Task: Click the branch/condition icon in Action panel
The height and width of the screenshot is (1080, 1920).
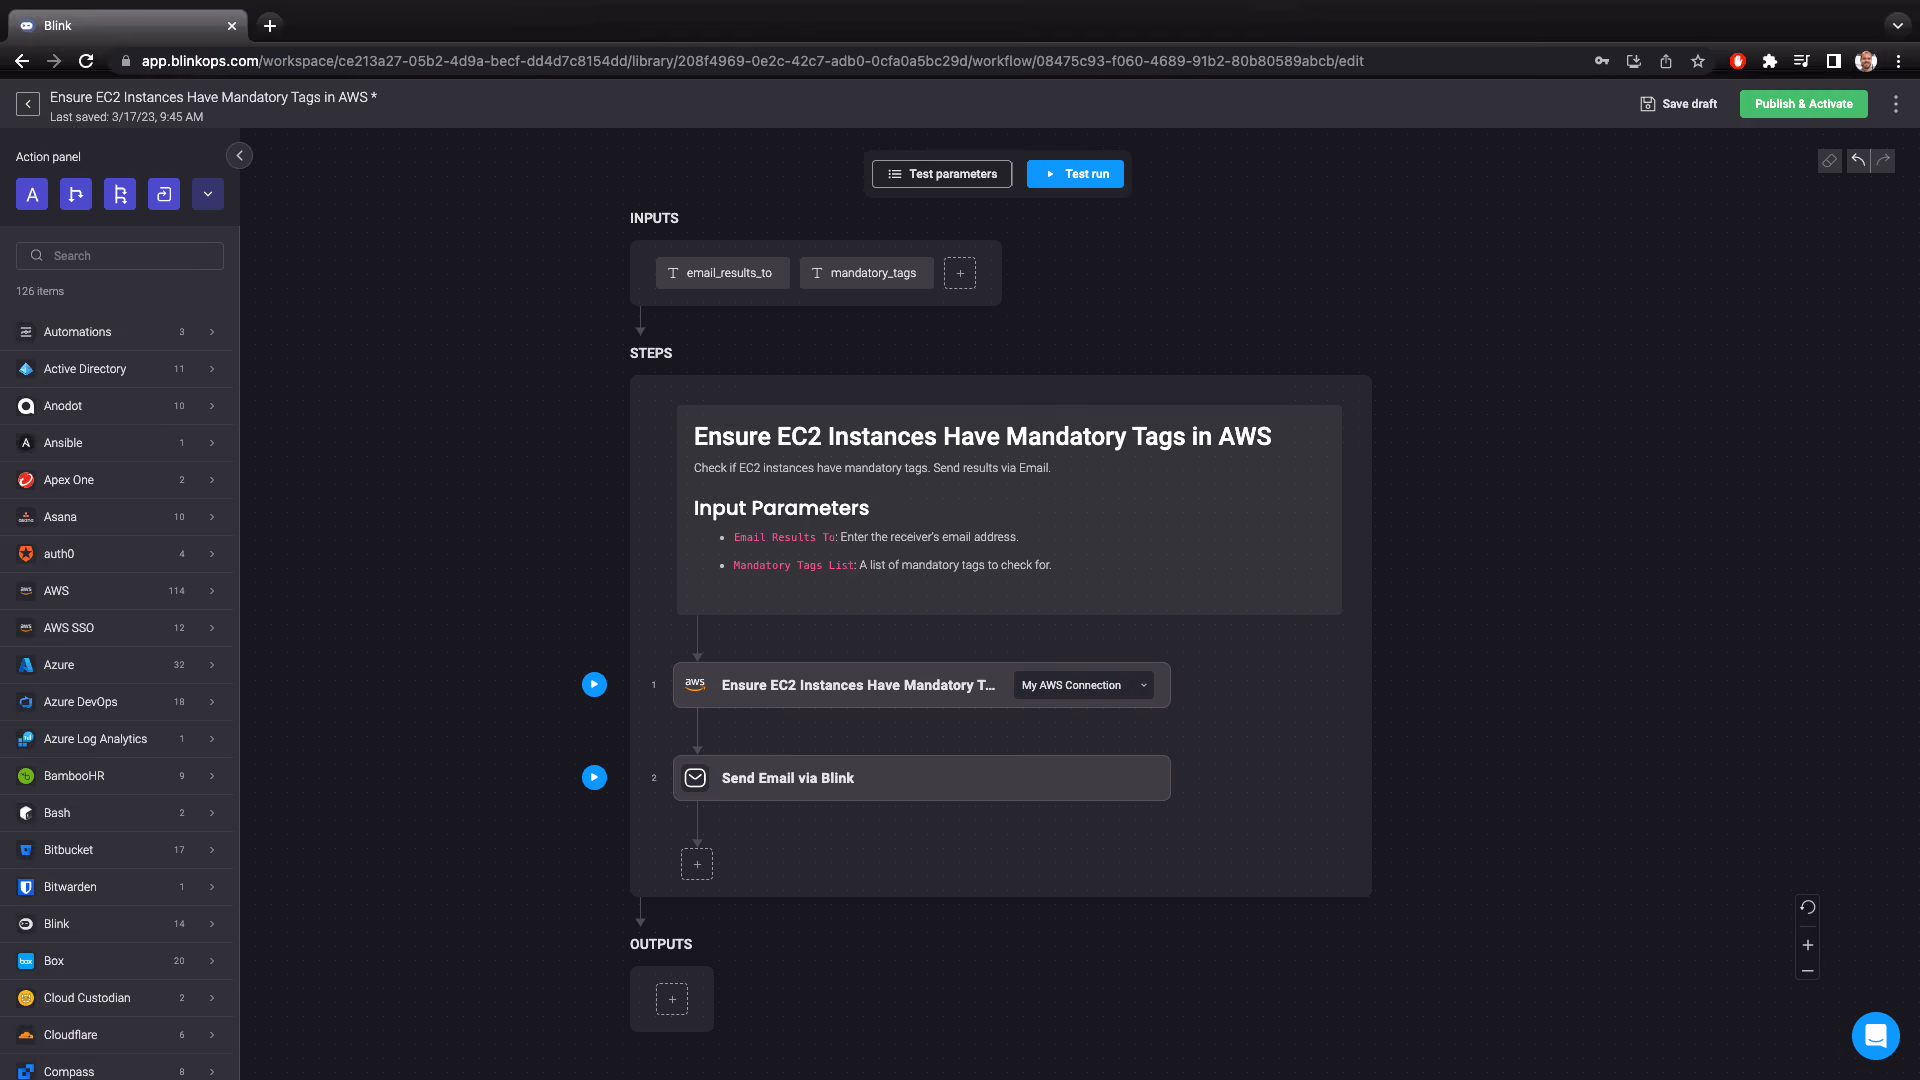Action: (76, 194)
